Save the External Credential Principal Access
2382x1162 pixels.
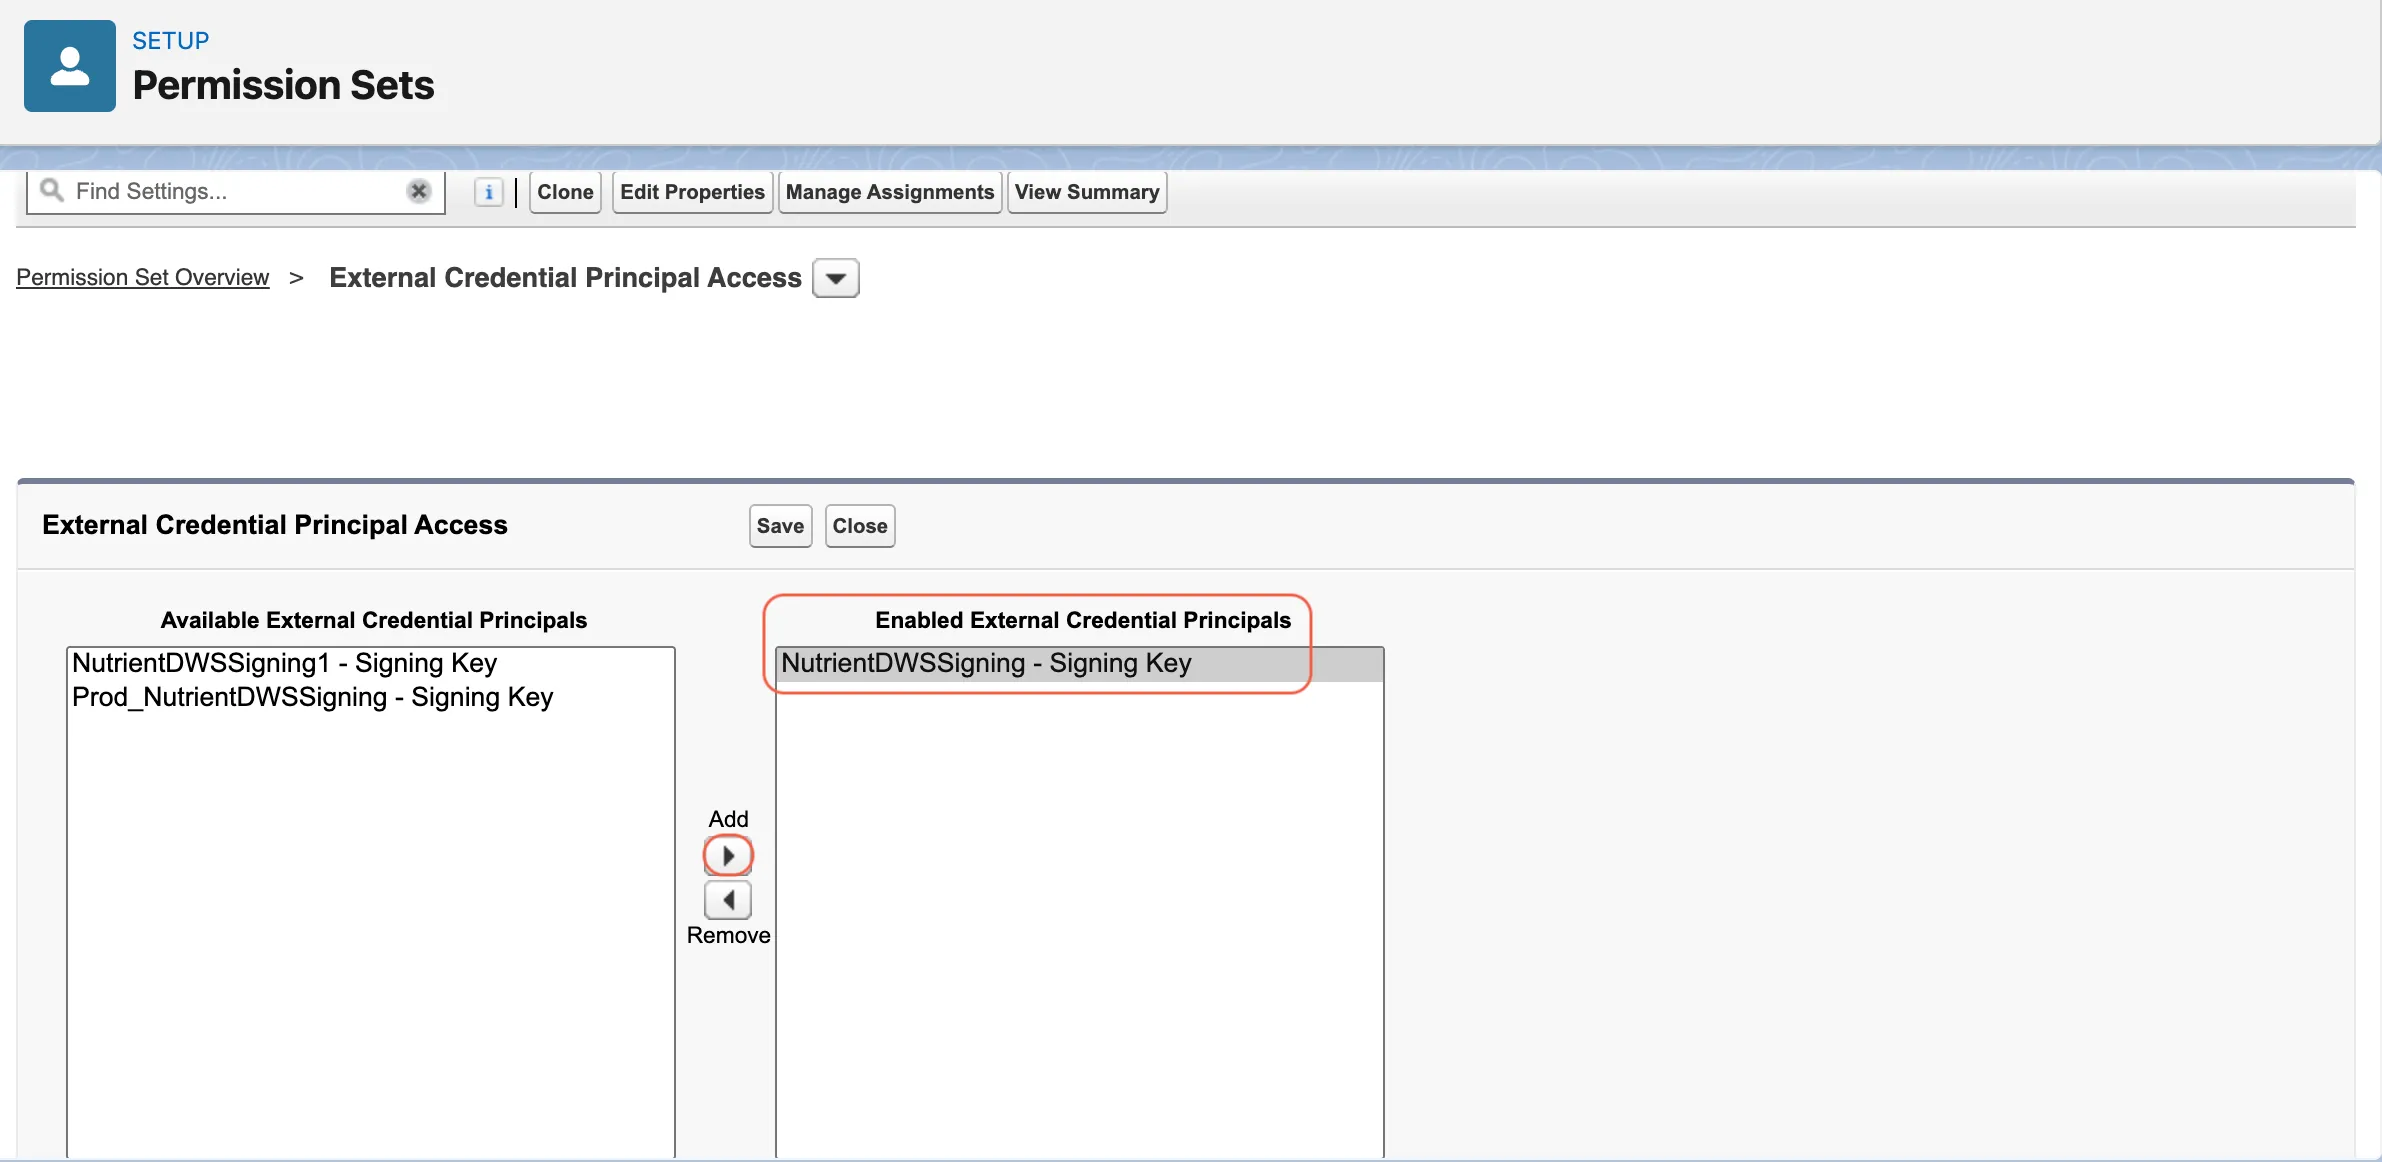point(780,526)
